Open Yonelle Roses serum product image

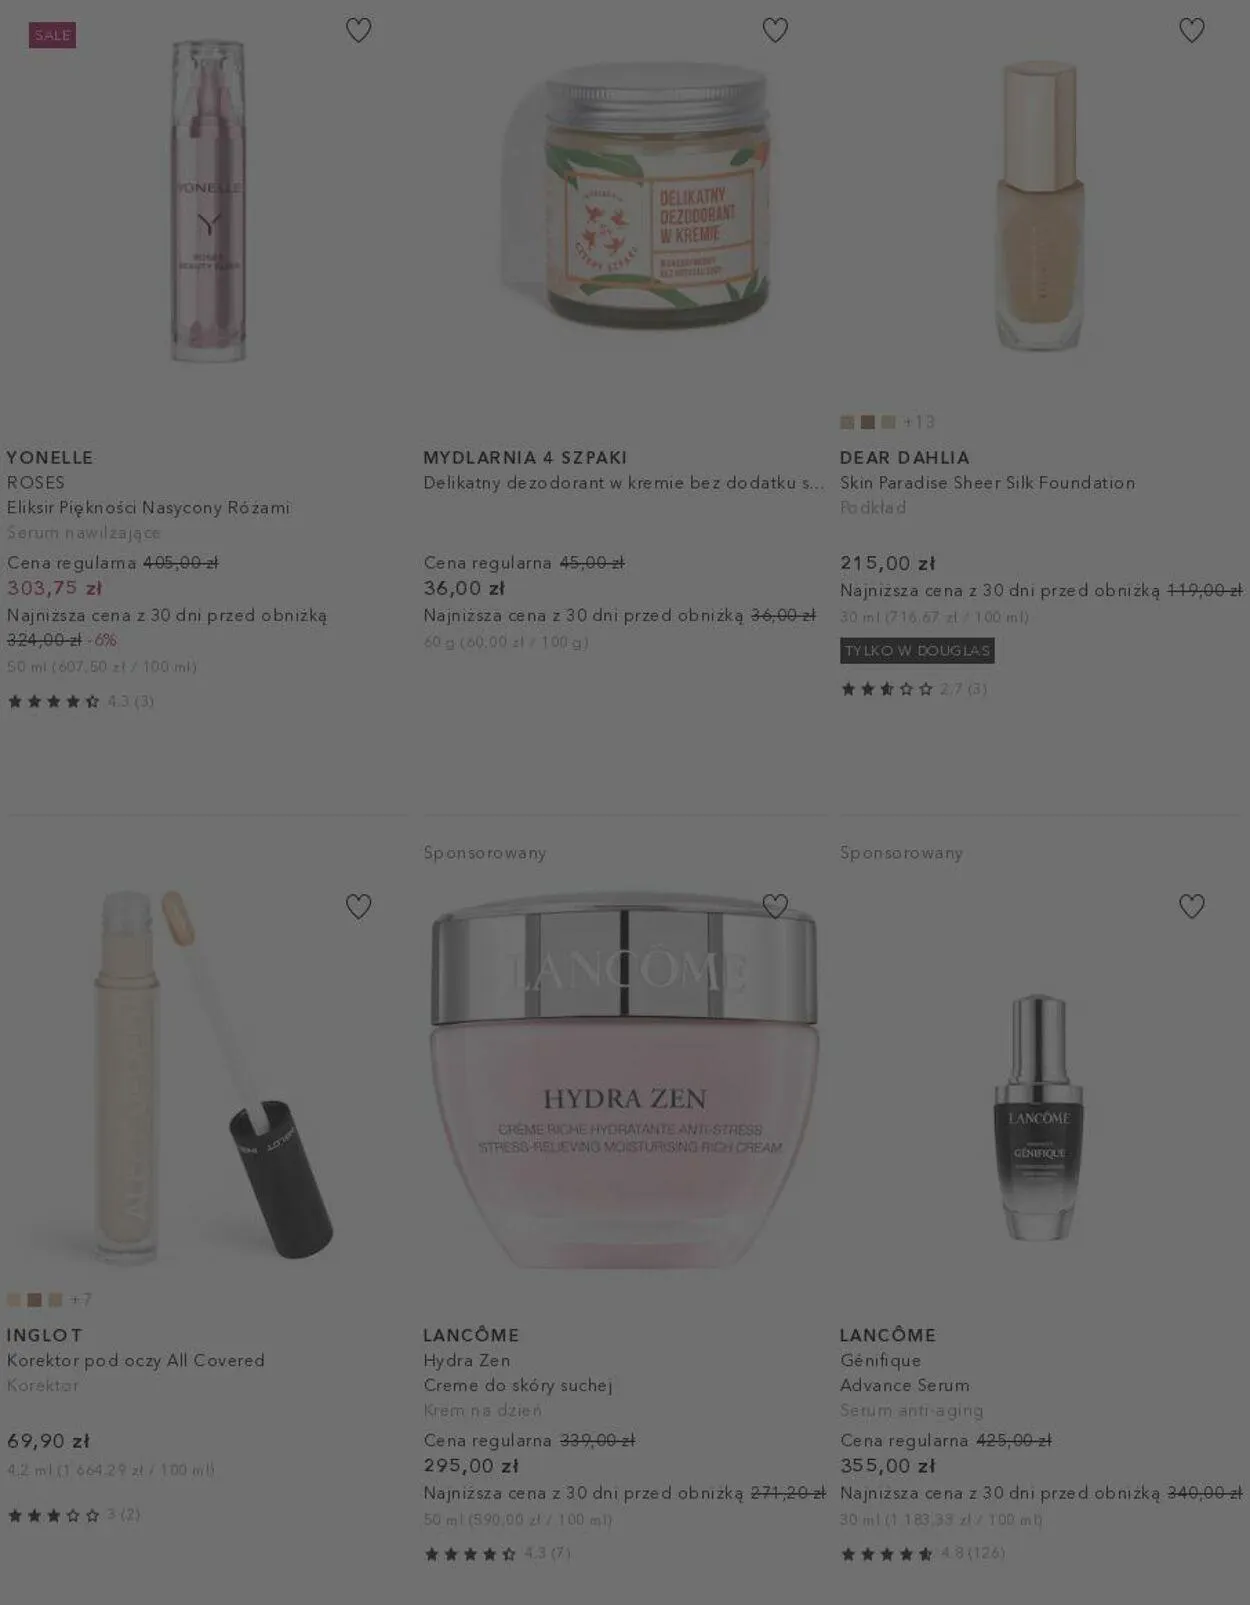click(208, 200)
